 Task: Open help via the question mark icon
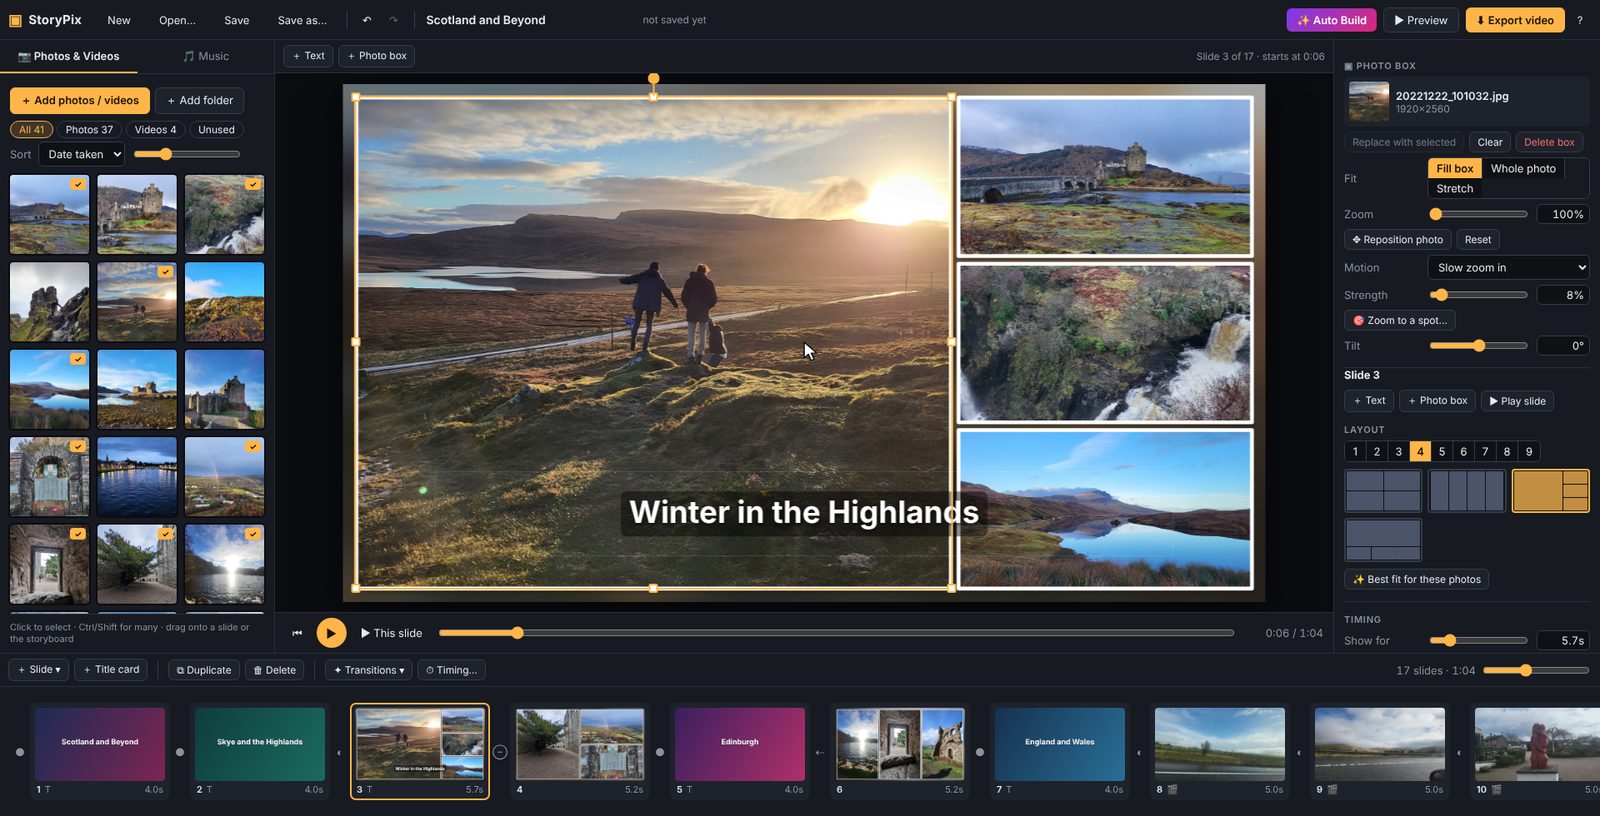pos(1580,20)
